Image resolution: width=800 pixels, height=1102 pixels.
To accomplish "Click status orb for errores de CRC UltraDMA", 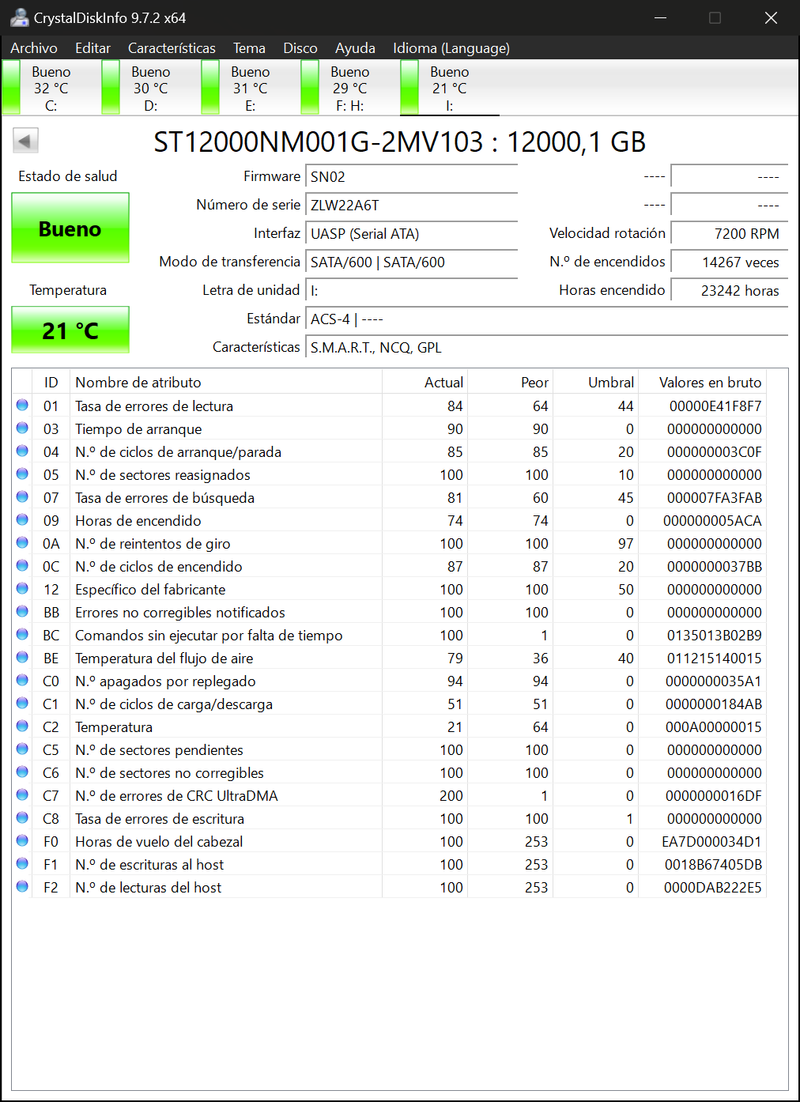I will coord(22,795).
